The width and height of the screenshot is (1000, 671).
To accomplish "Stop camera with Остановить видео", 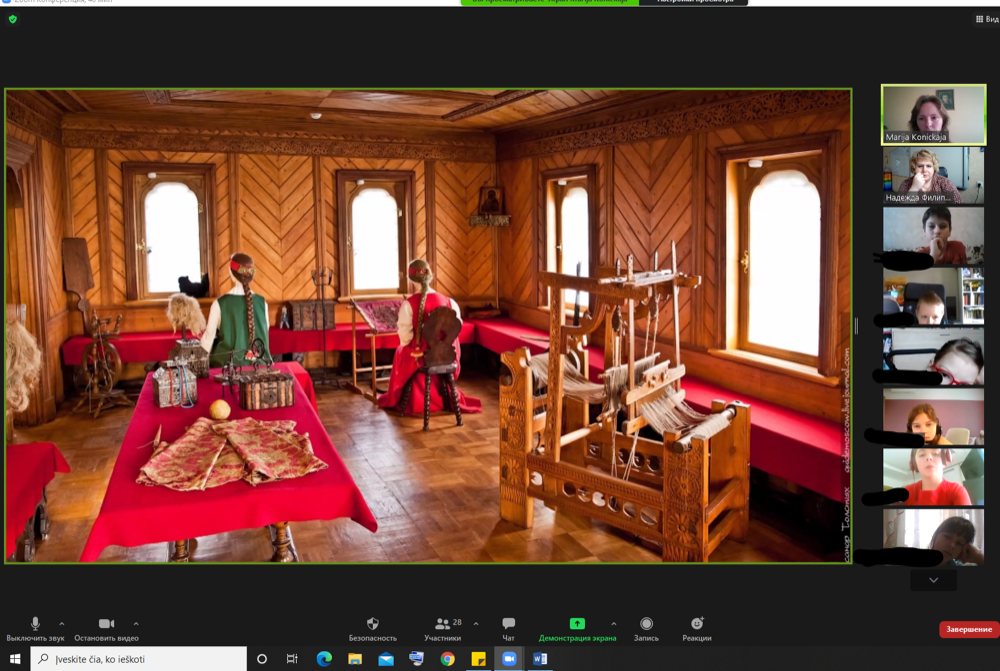I will coord(106,628).
